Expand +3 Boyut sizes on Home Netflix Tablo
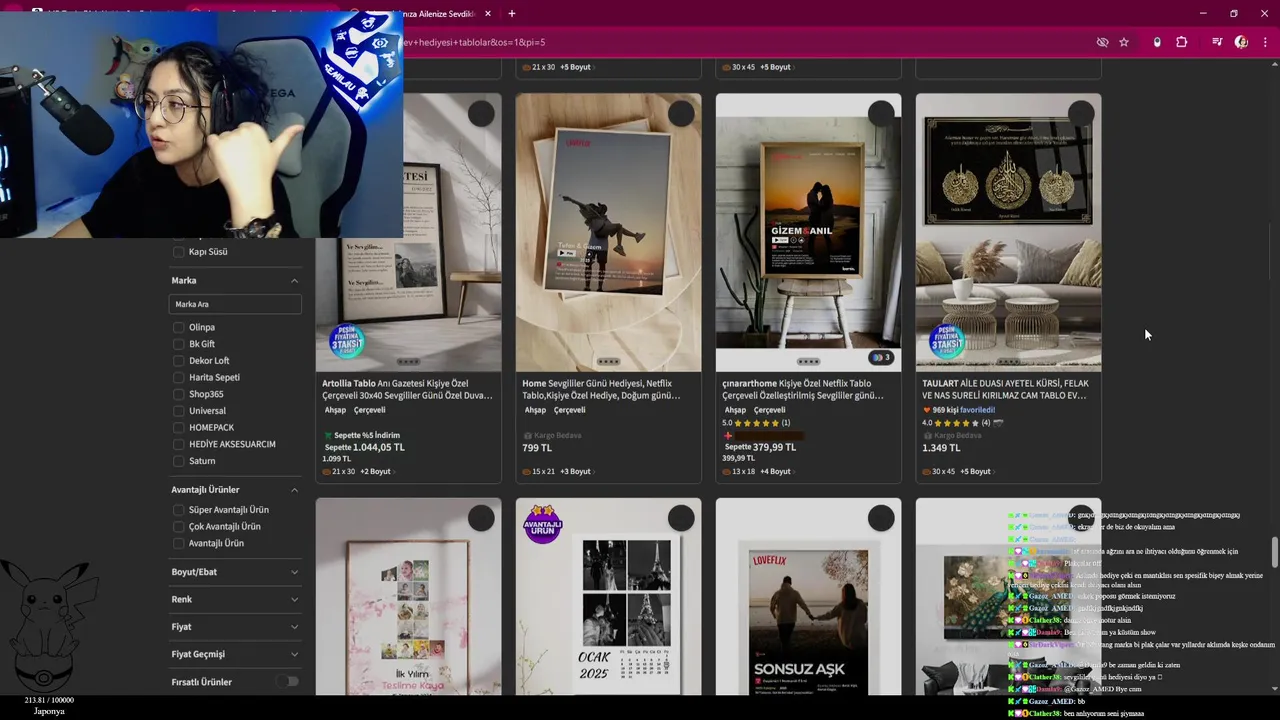1280x720 pixels. pyautogui.click(x=576, y=471)
